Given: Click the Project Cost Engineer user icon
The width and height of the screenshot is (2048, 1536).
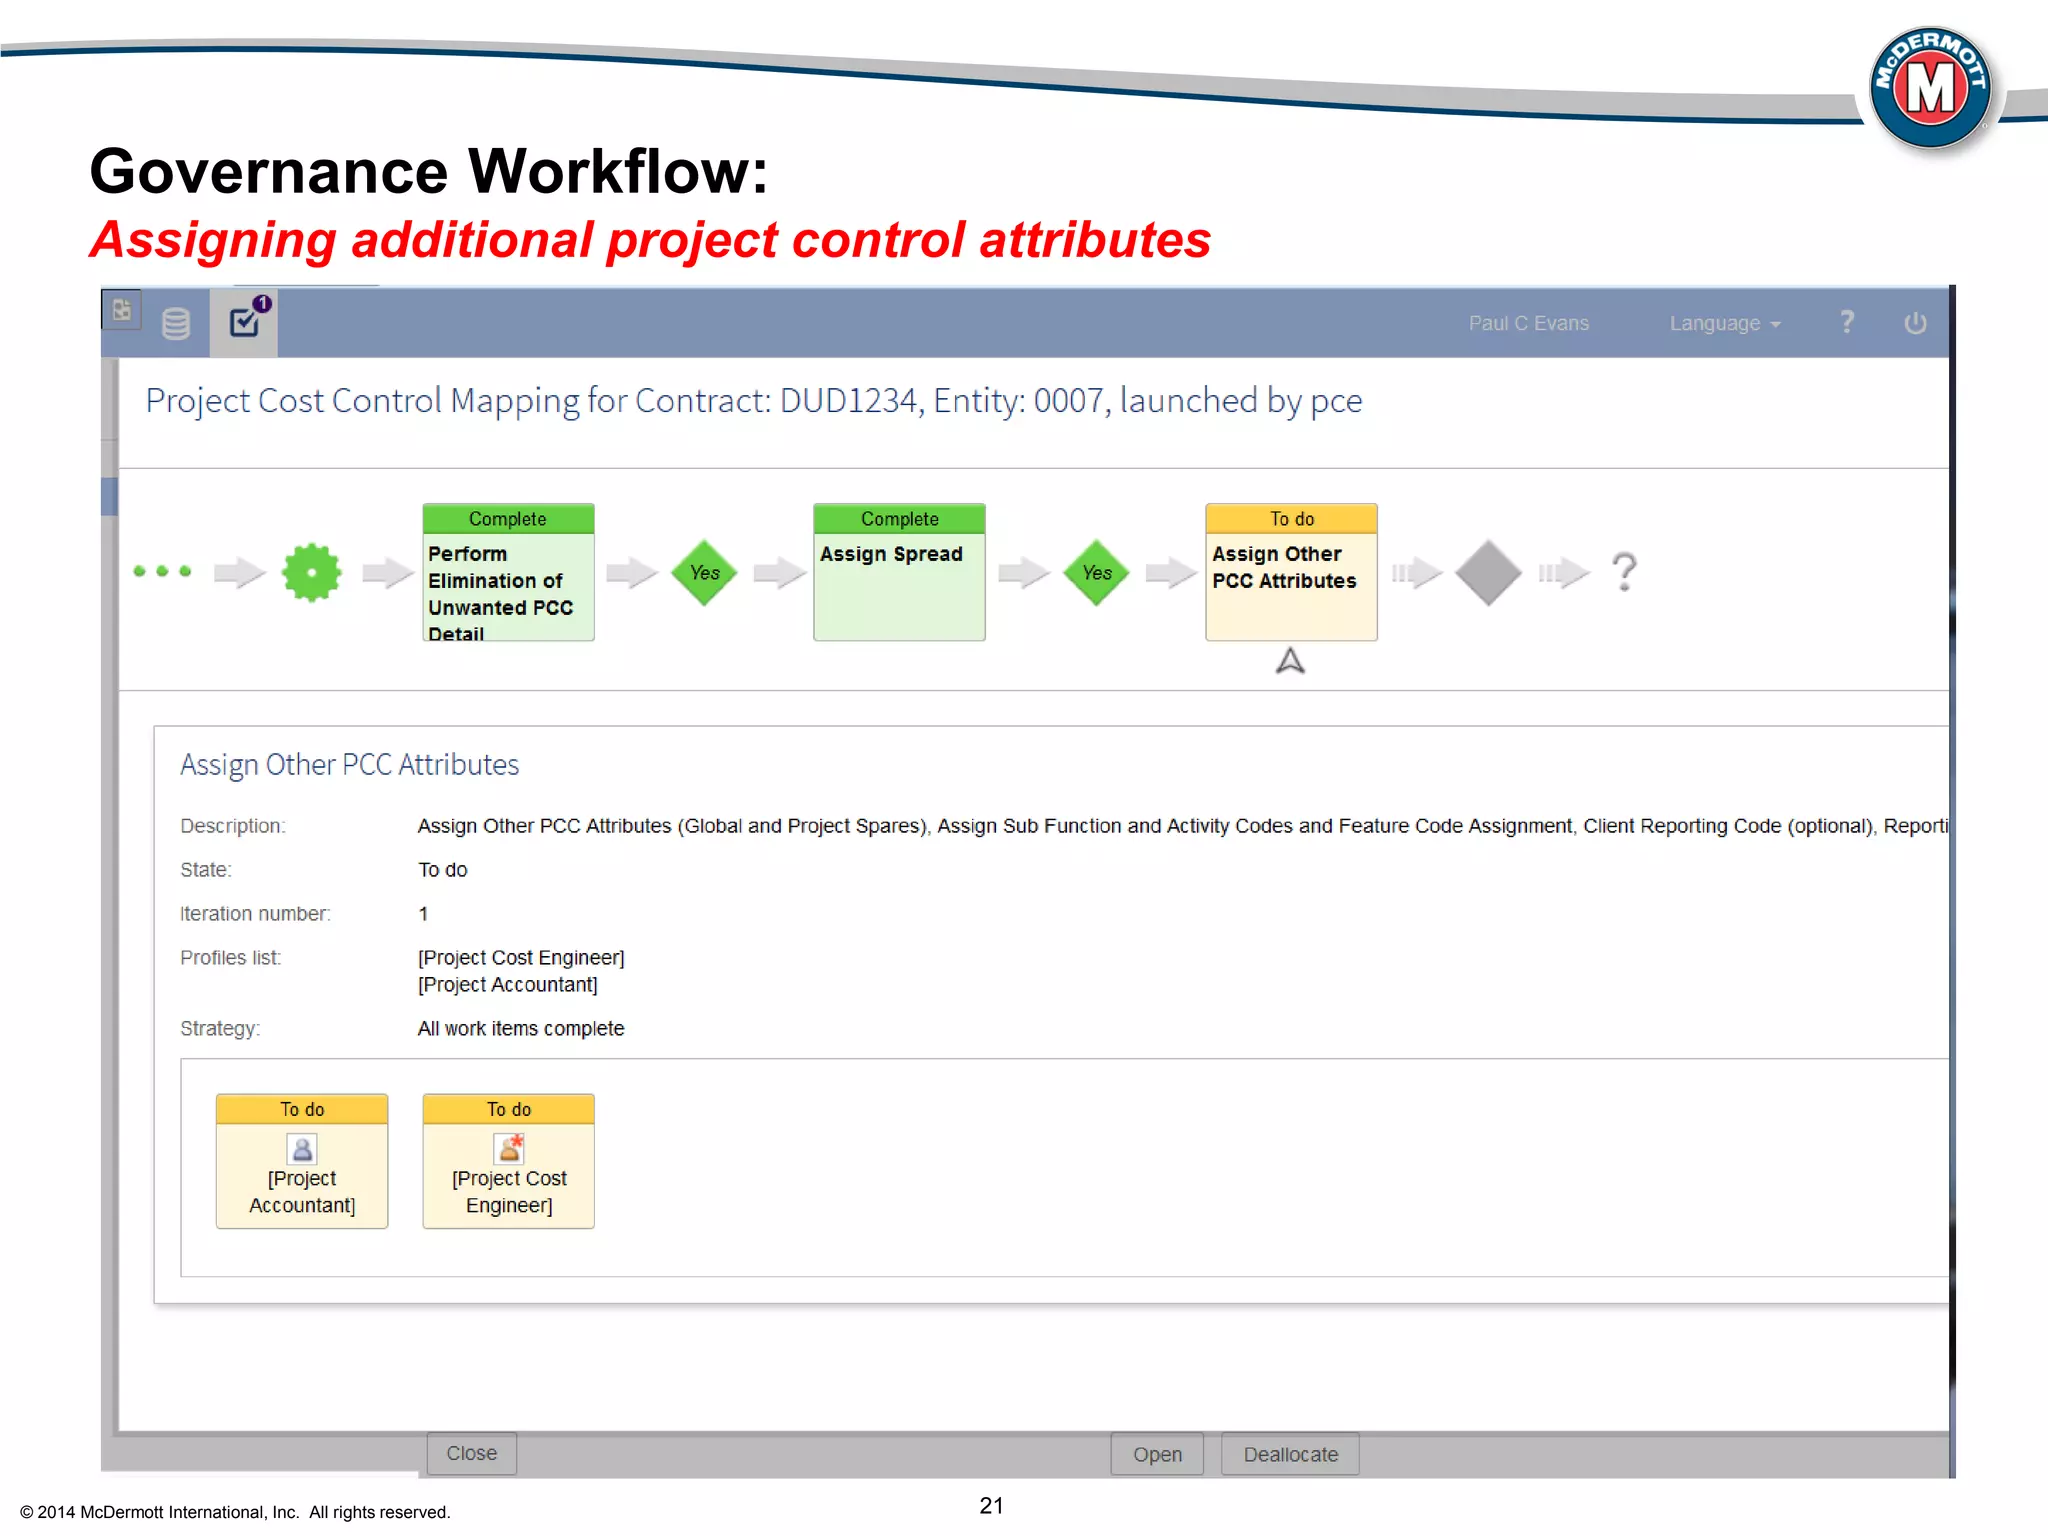Looking at the screenshot, I should click(509, 1148).
